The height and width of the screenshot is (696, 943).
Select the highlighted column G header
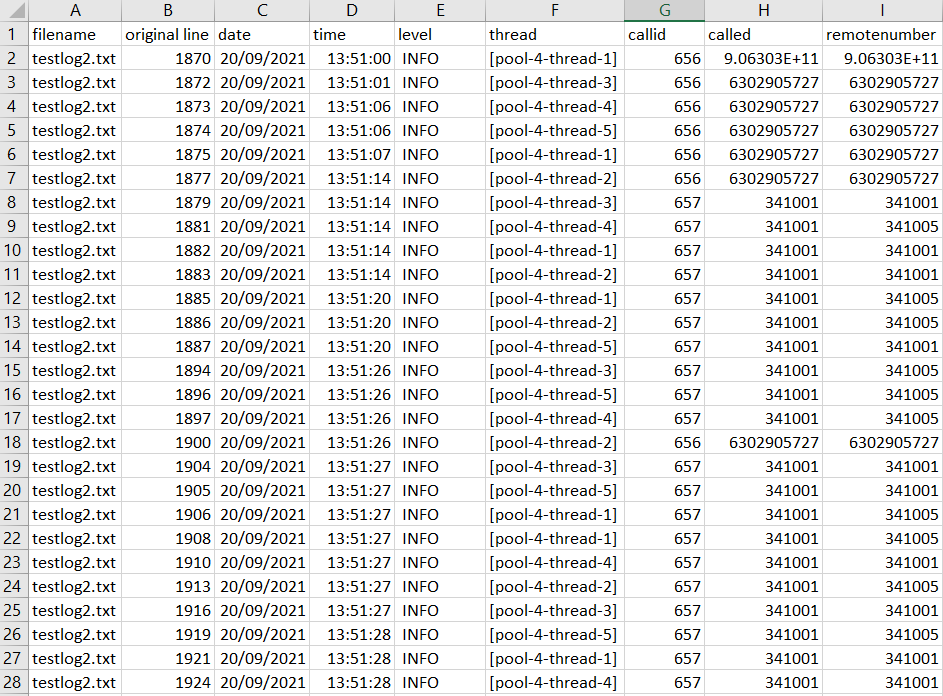point(665,10)
